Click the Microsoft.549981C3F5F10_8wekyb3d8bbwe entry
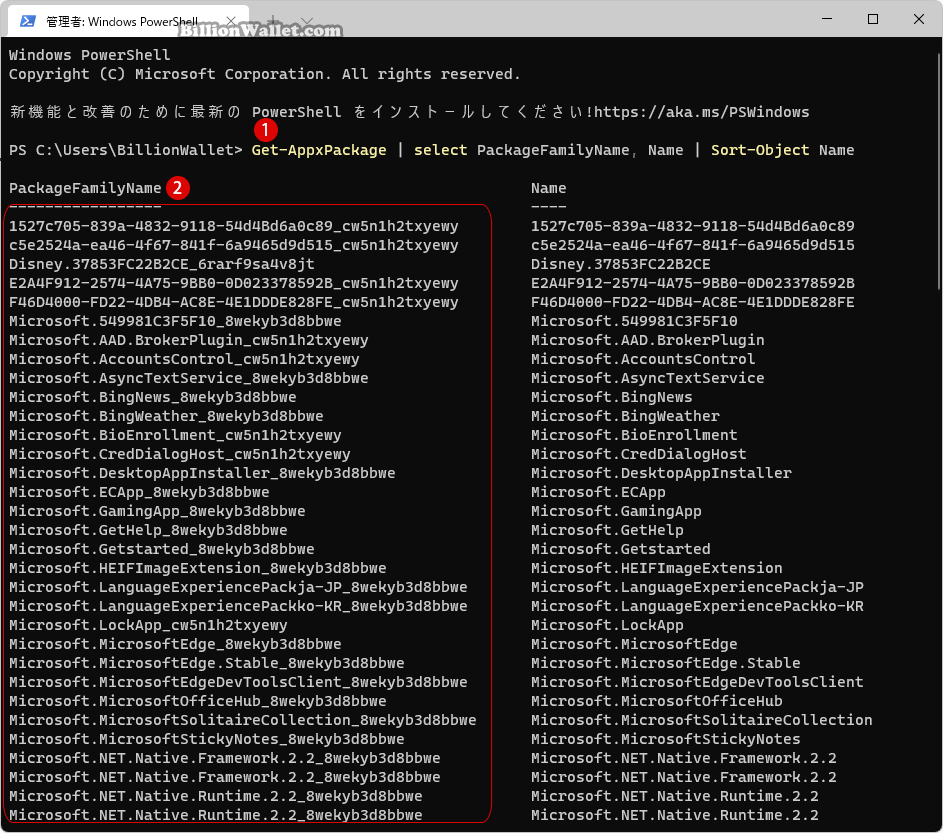Viewport: 943px width, 833px height. click(175, 321)
